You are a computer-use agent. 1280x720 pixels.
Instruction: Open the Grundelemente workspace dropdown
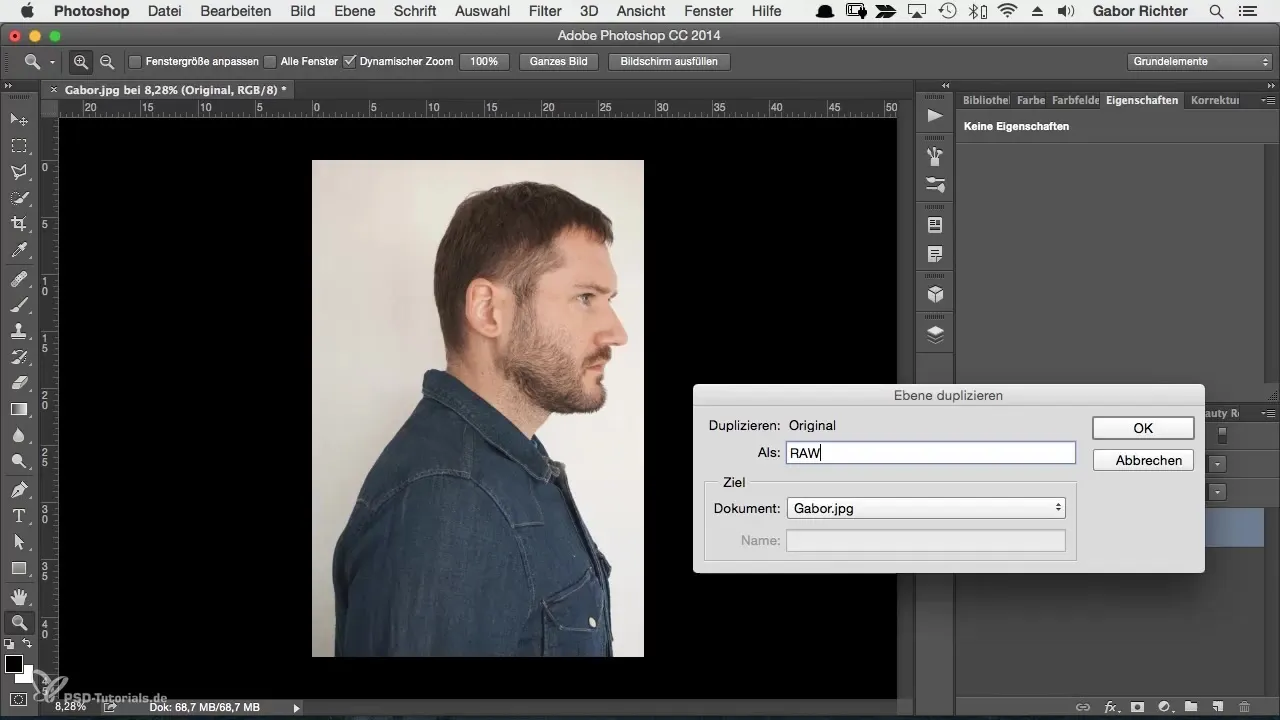tap(1201, 62)
